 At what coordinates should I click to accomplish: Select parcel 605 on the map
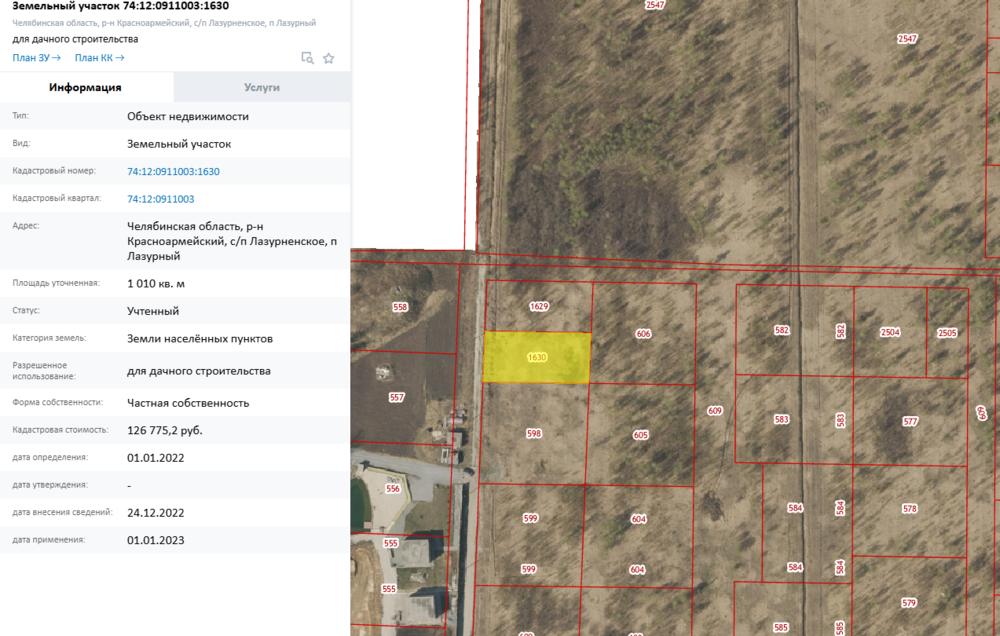641,435
